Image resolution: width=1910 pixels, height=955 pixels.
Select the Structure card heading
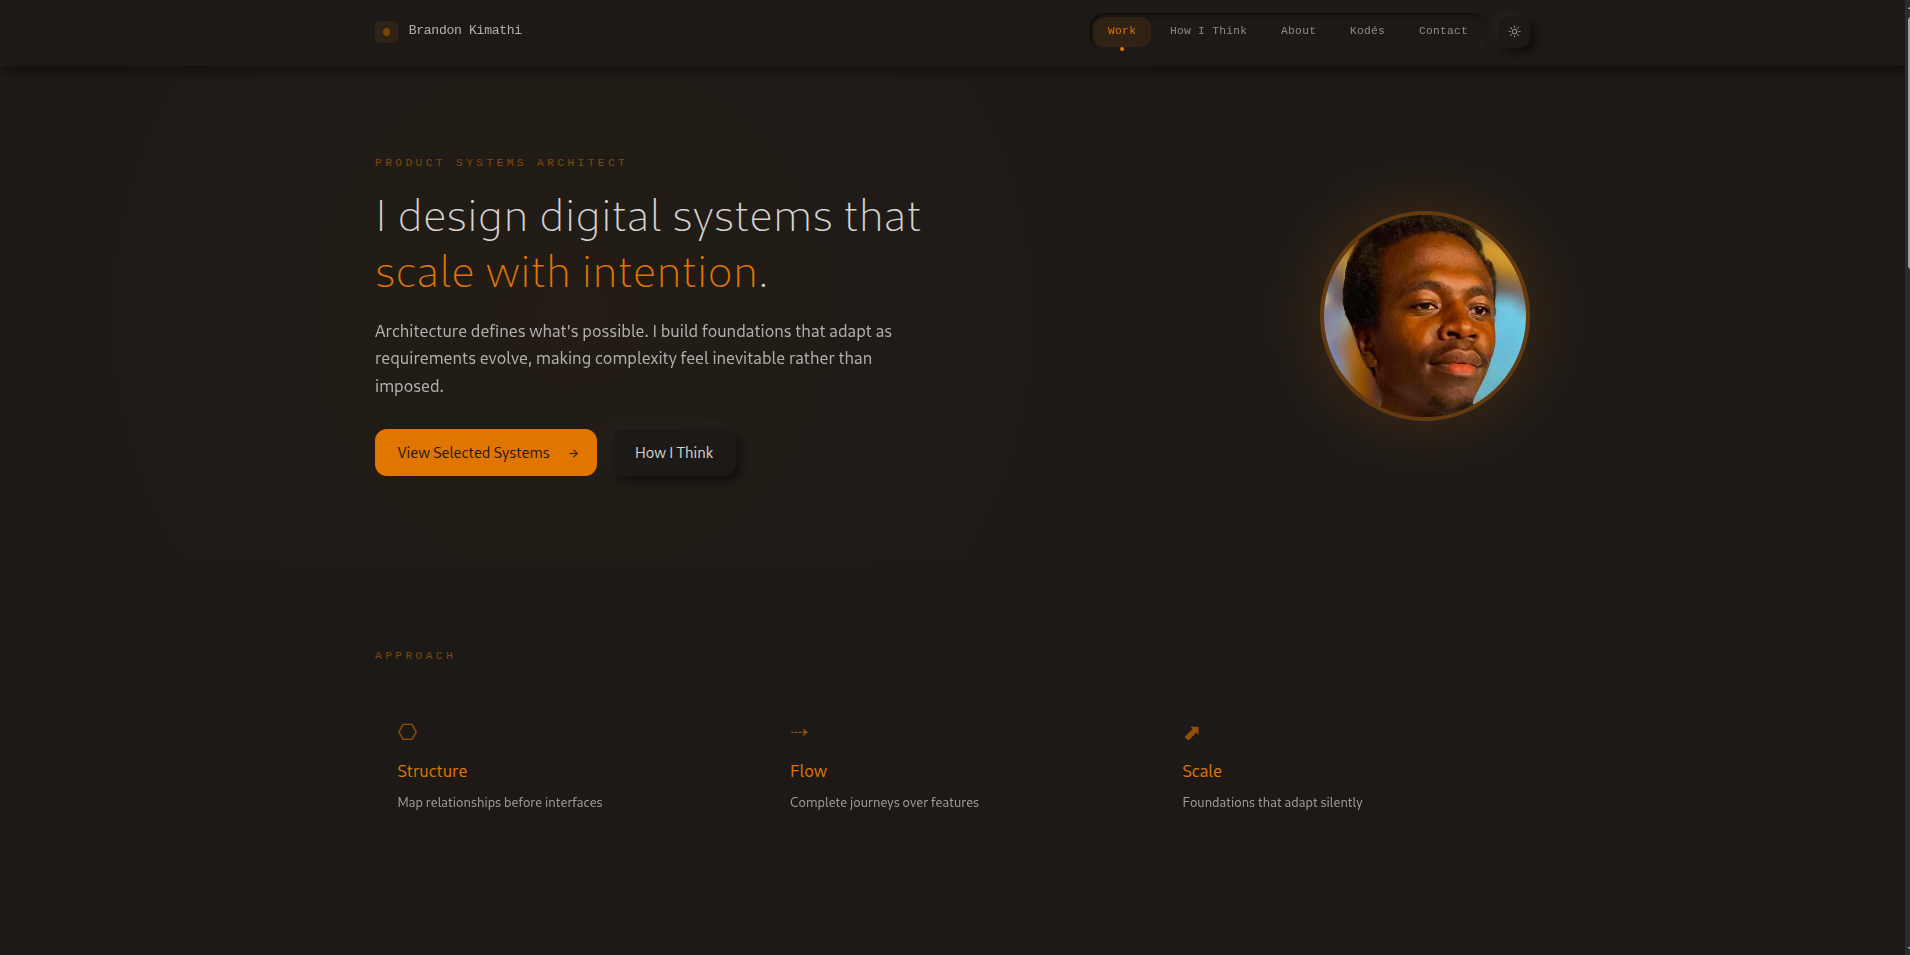(x=432, y=771)
